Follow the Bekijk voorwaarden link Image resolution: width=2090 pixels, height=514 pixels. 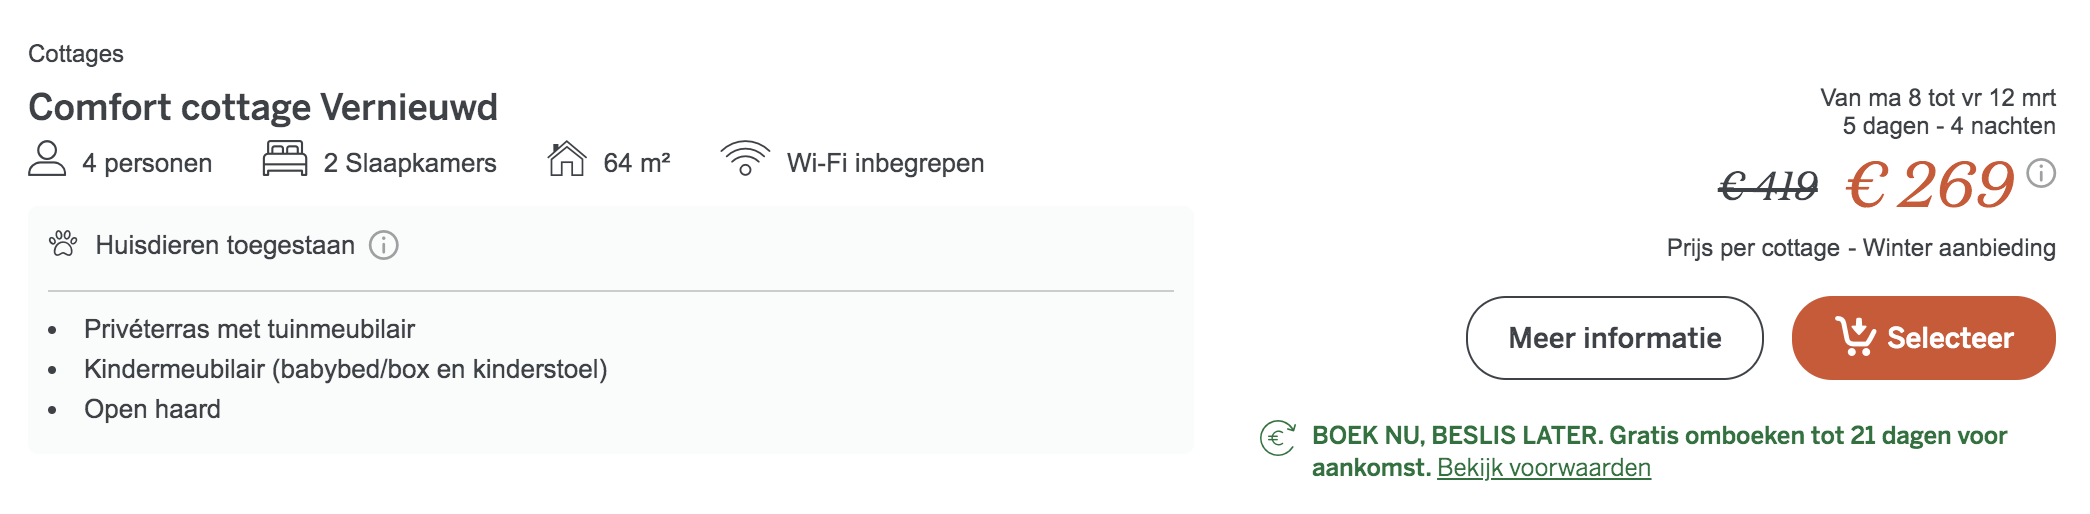(1544, 468)
